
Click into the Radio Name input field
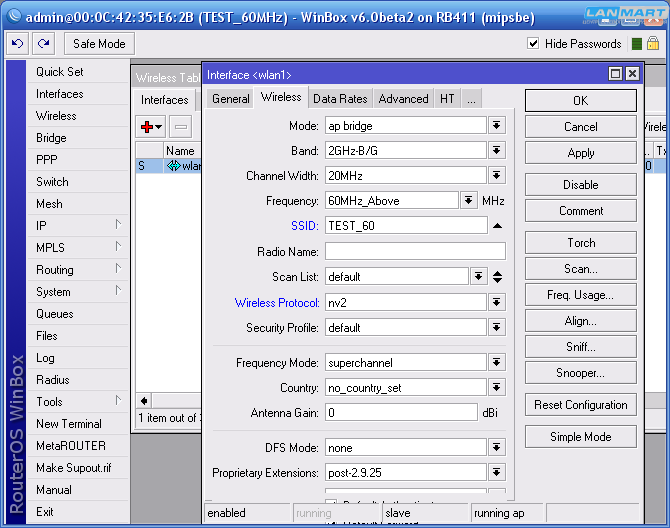(414, 252)
